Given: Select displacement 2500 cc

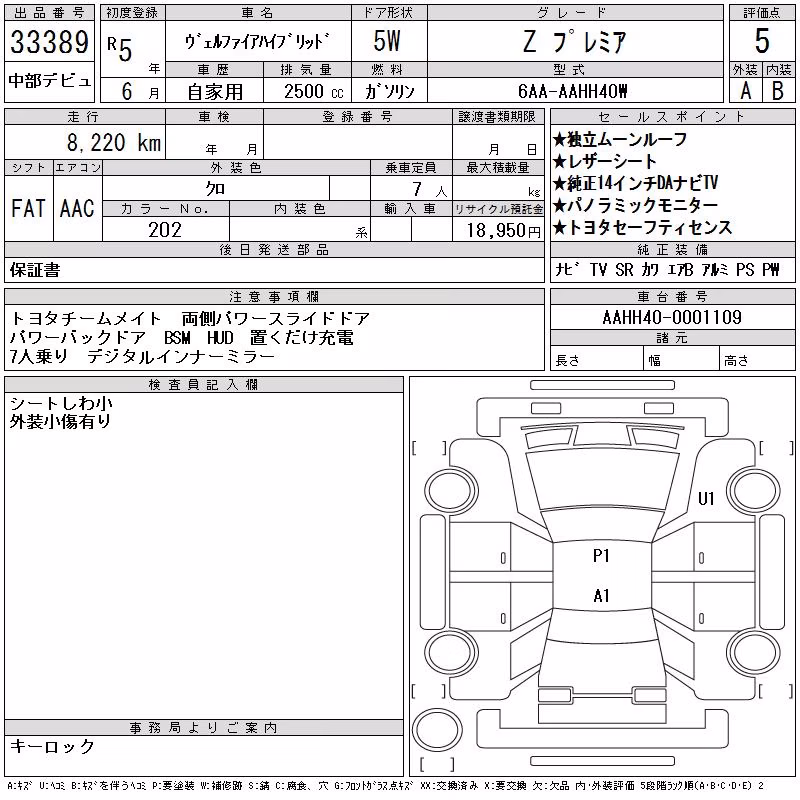Looking at the screenshot, I should click(x=313, y=92).
